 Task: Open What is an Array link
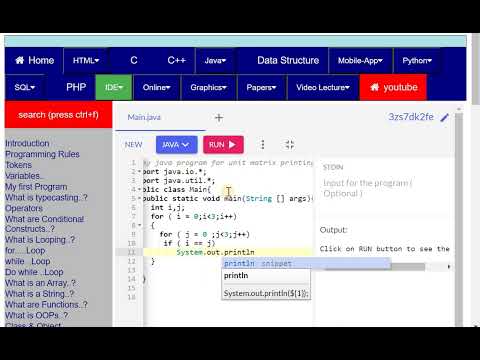point(40,283)
